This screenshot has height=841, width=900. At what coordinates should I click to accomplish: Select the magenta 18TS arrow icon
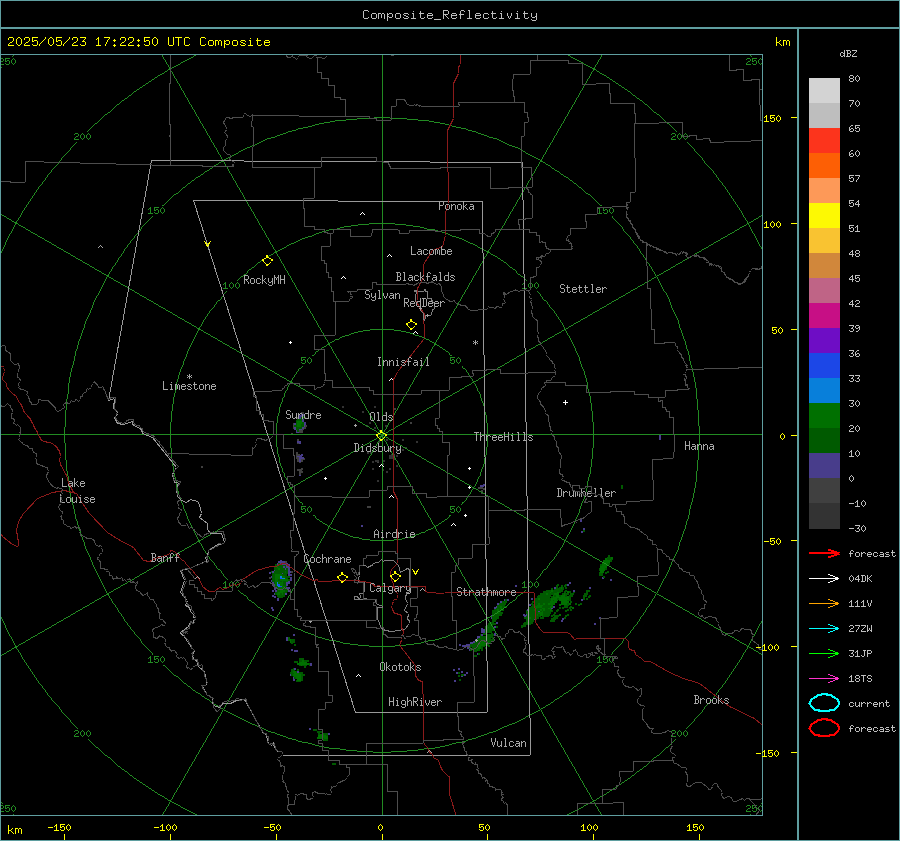point(824,679)
